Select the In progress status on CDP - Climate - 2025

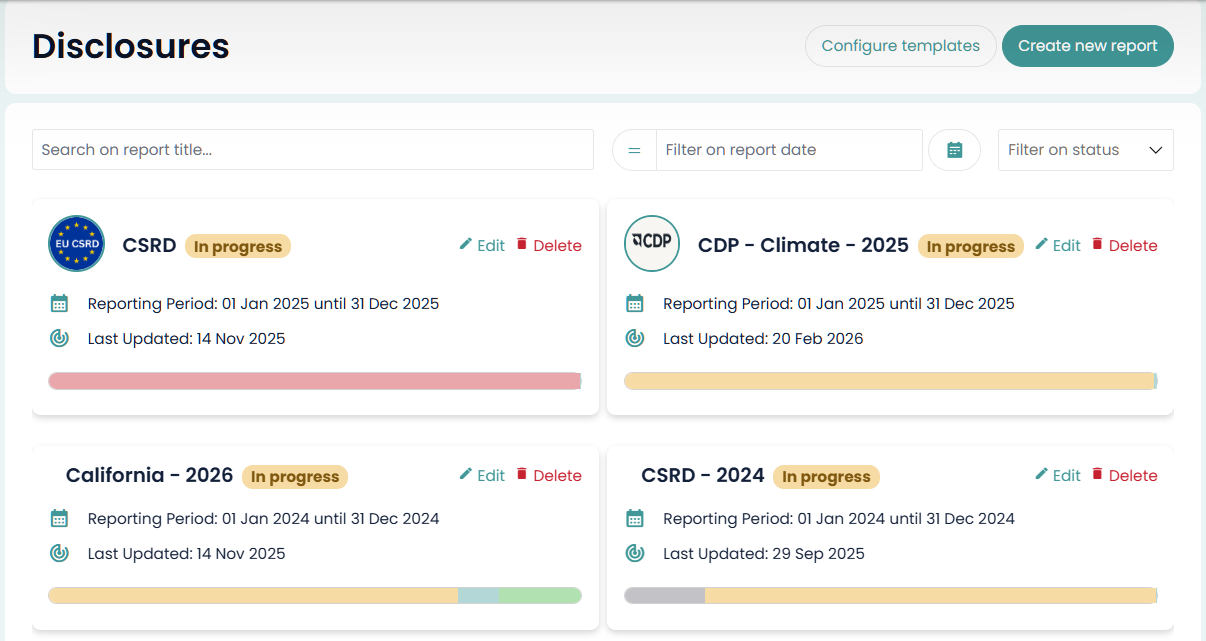coord(970,245)
